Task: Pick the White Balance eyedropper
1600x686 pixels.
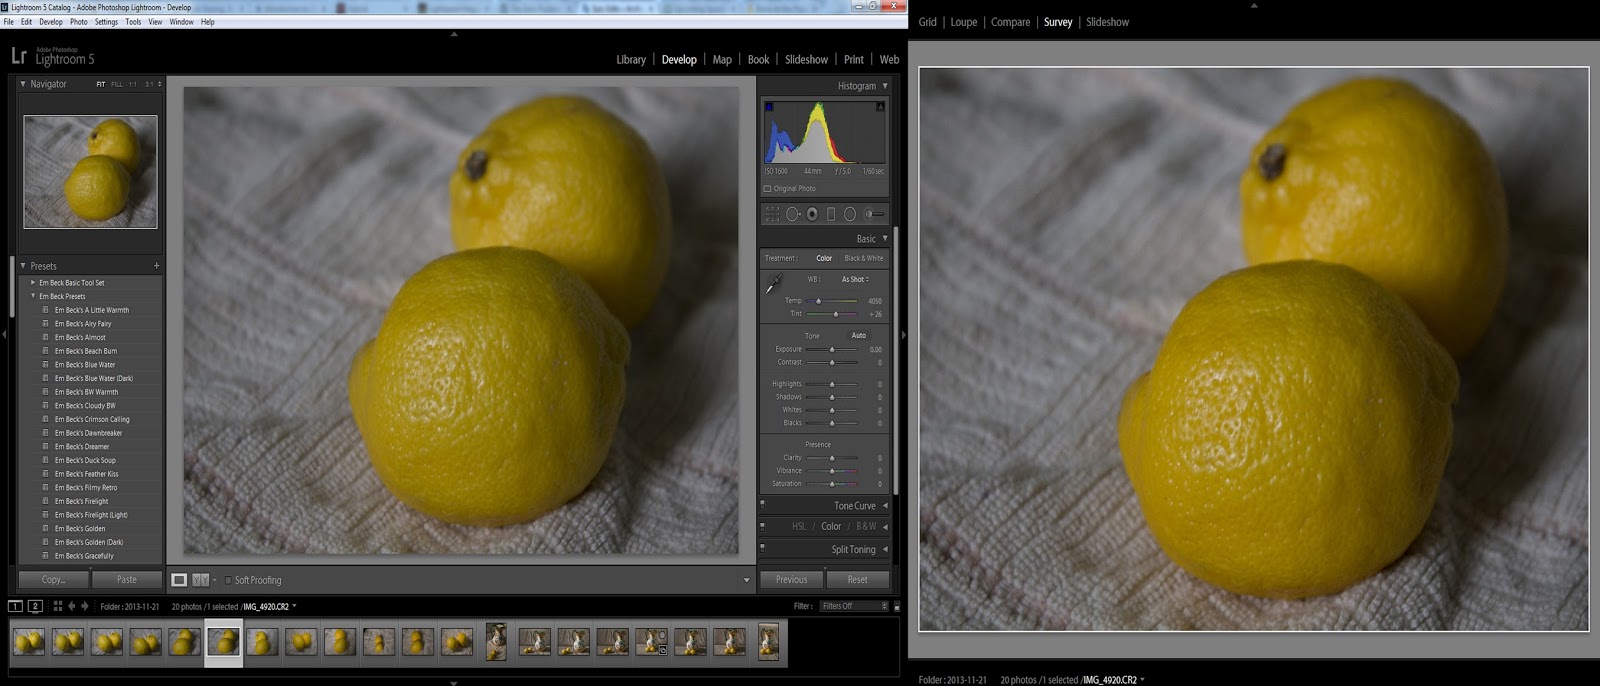Action: [774, 284]
